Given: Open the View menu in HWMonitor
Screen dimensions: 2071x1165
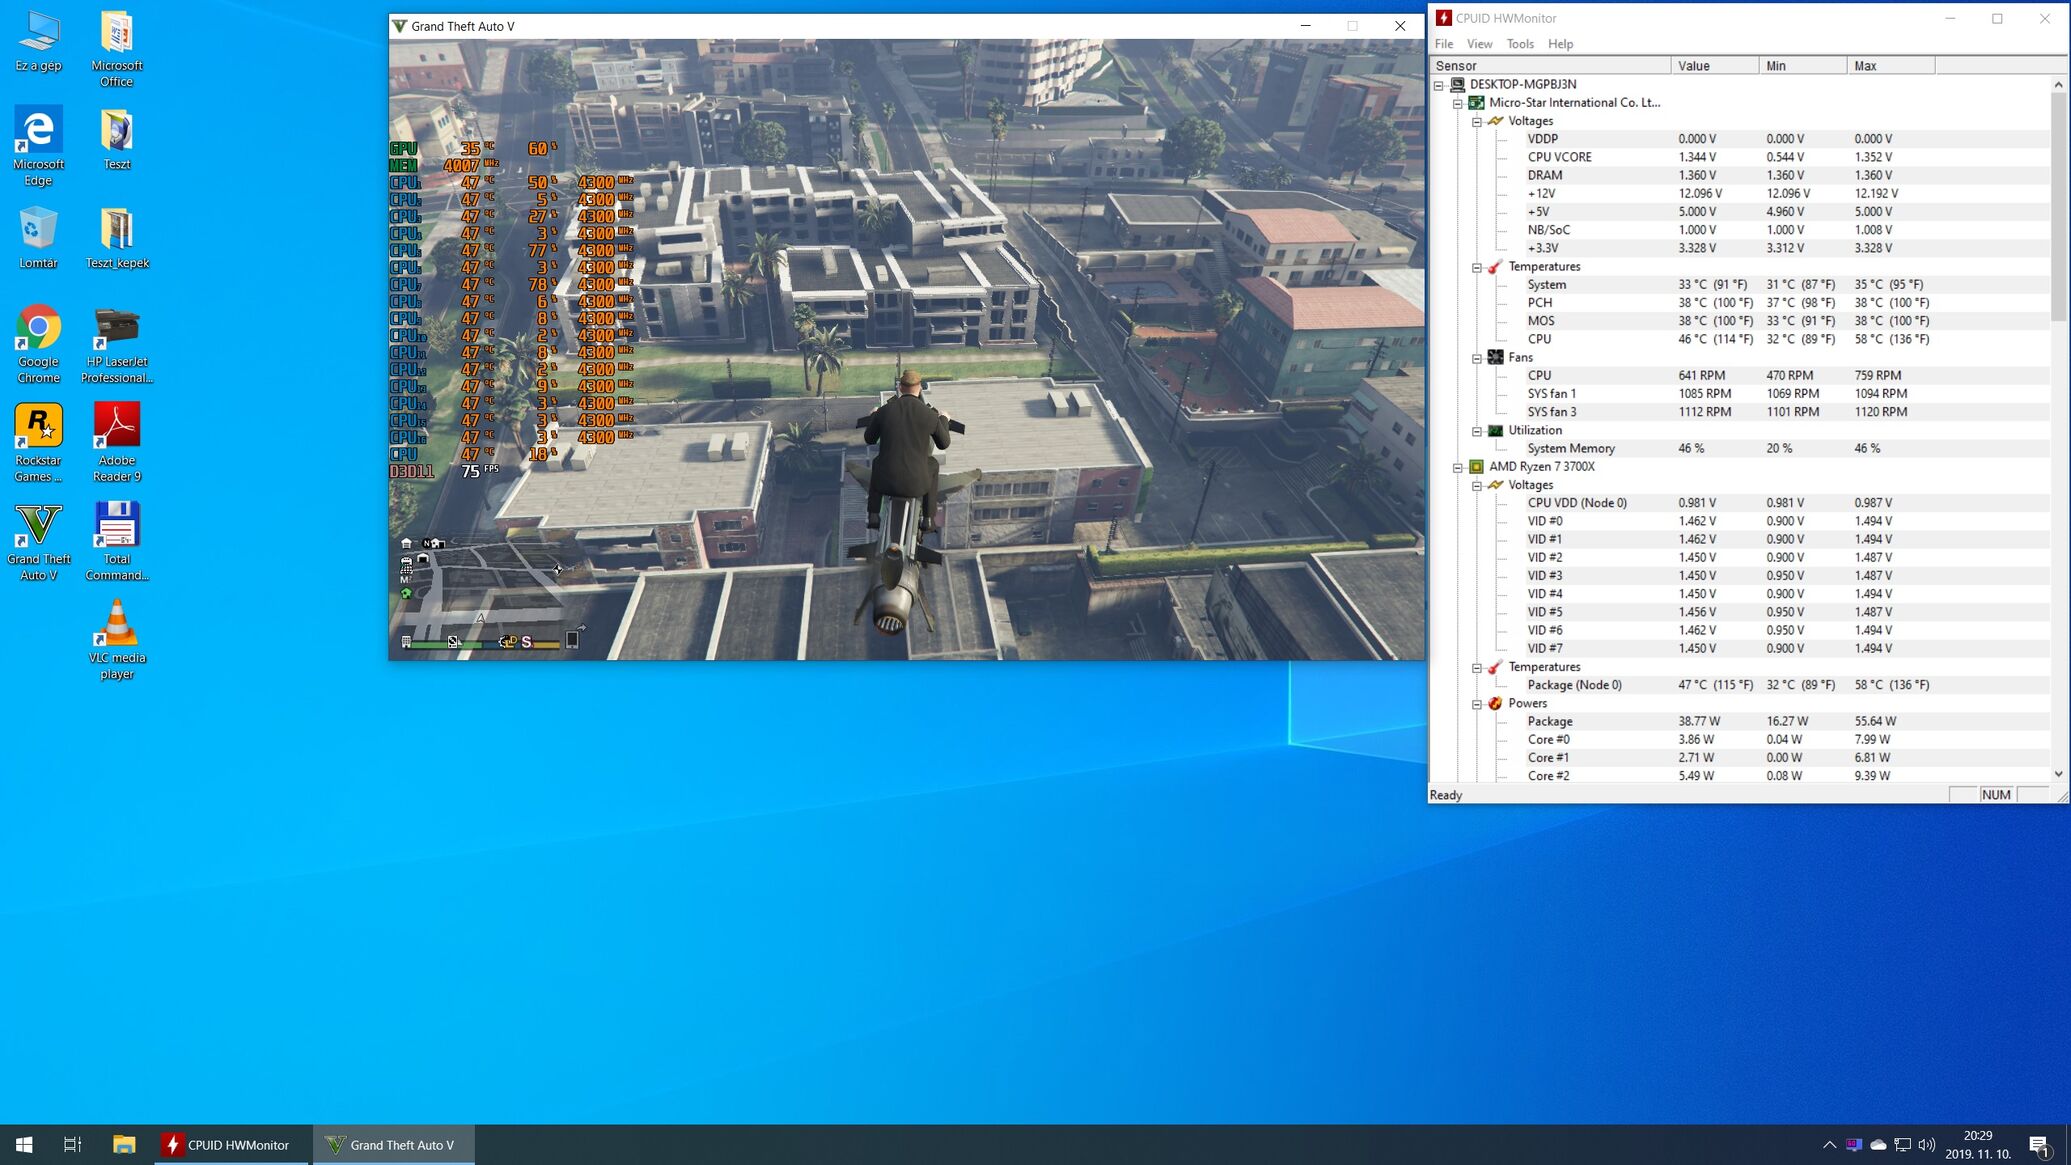Looking at the screenshot, I should tap(1479, 44).
